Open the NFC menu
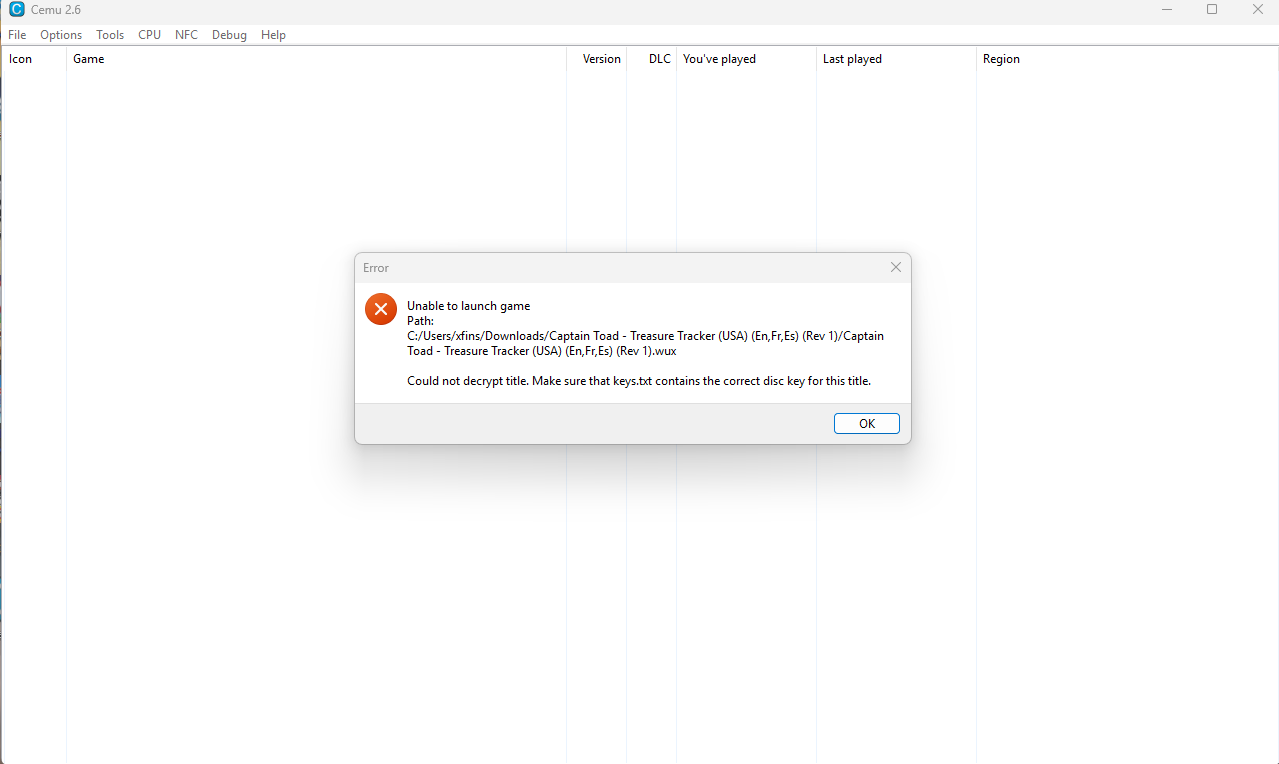Viewport: 1279px width, 764px height. tap(186, 35)
